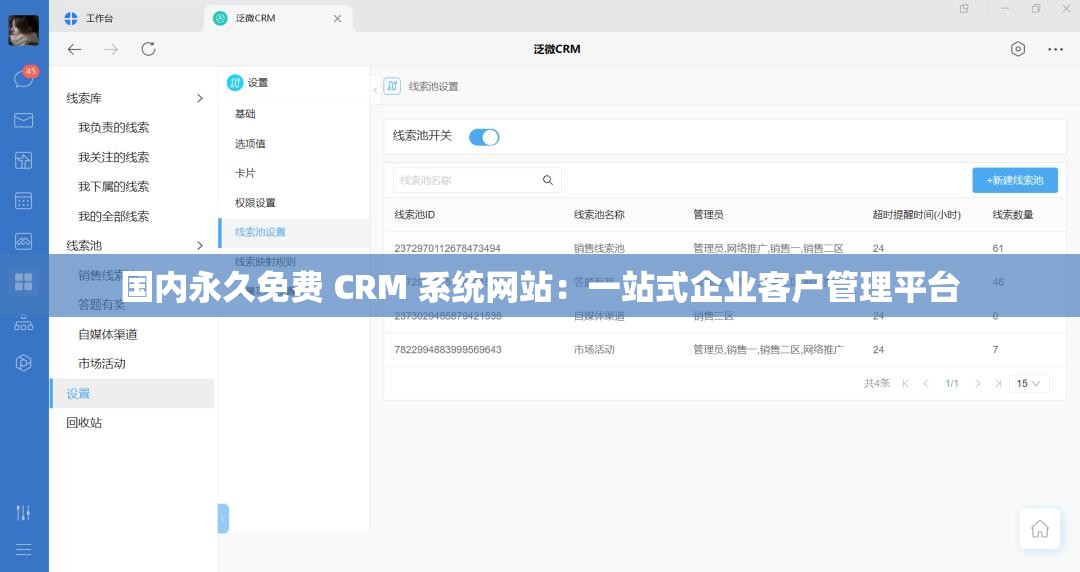Click the pop-out window icon in title bar
The height and width of the screenshot is (572, 1080).
click(x=964, y=9)
